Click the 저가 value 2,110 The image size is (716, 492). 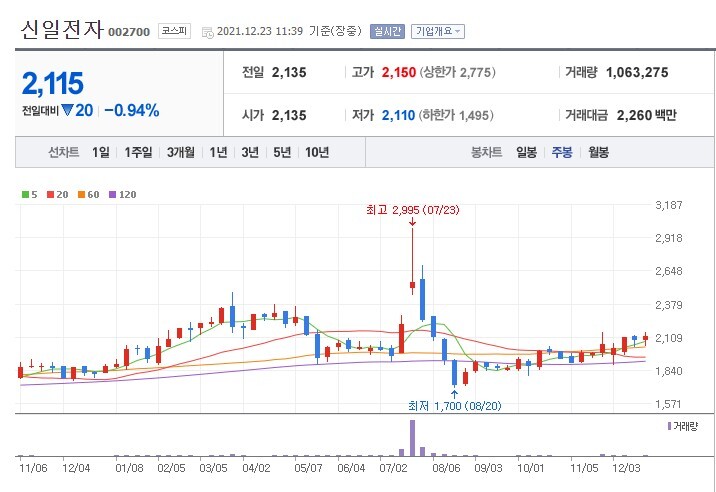click(398, 115)
